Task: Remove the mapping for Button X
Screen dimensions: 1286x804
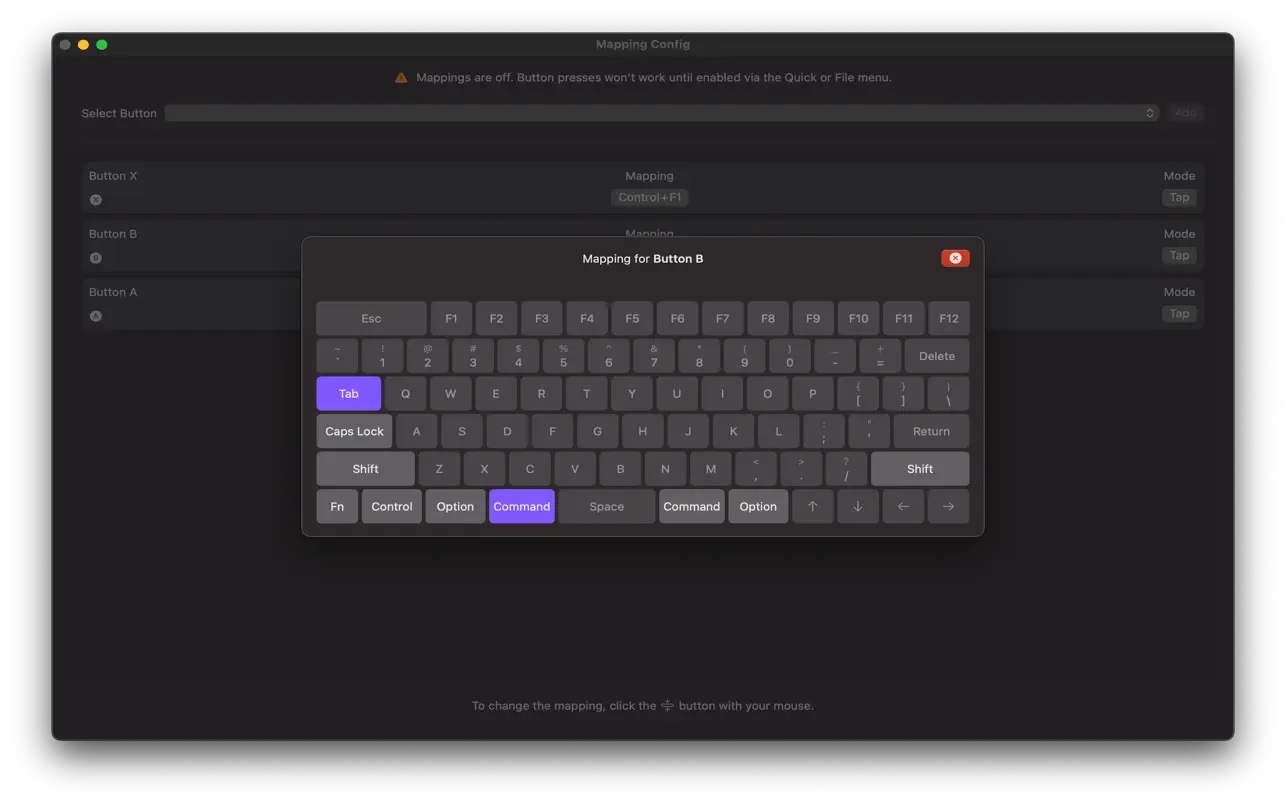Action: click(95, 199)
